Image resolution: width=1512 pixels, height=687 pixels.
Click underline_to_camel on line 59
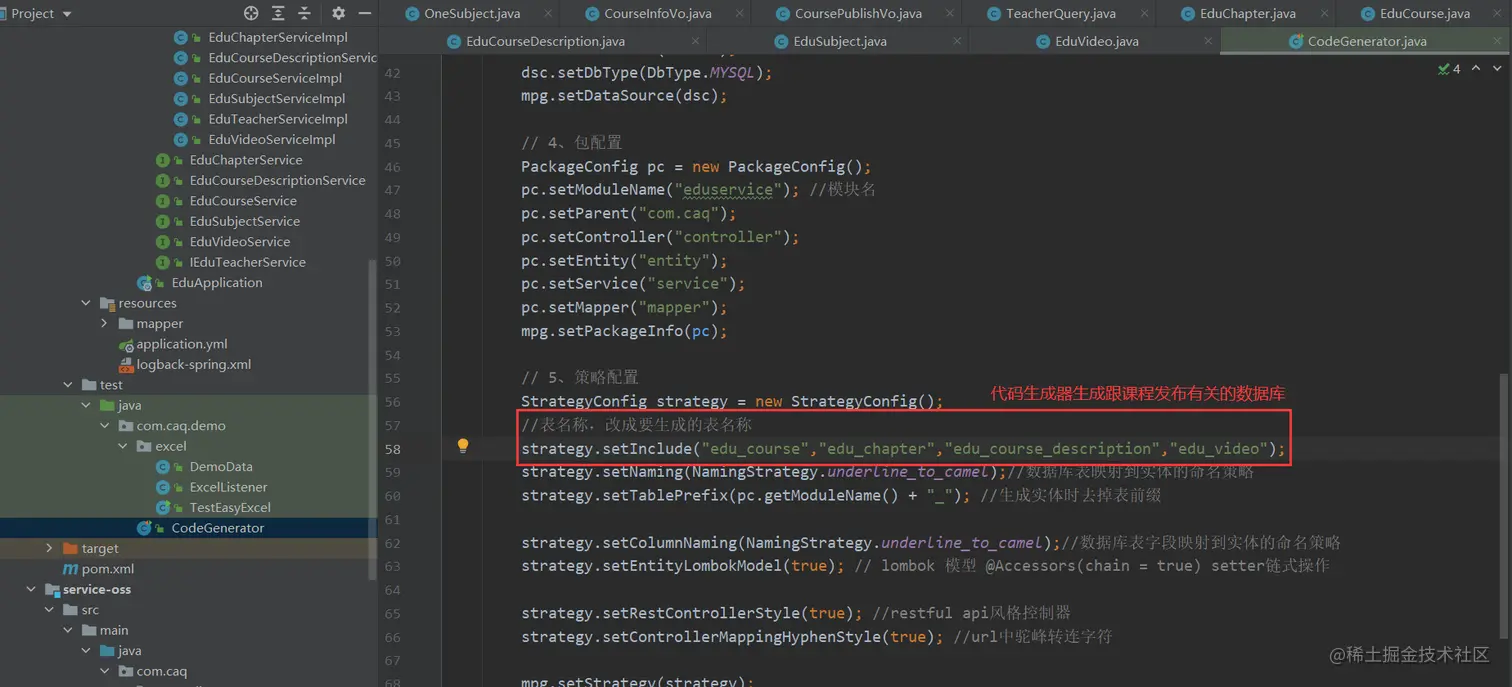tap(910, 472)
